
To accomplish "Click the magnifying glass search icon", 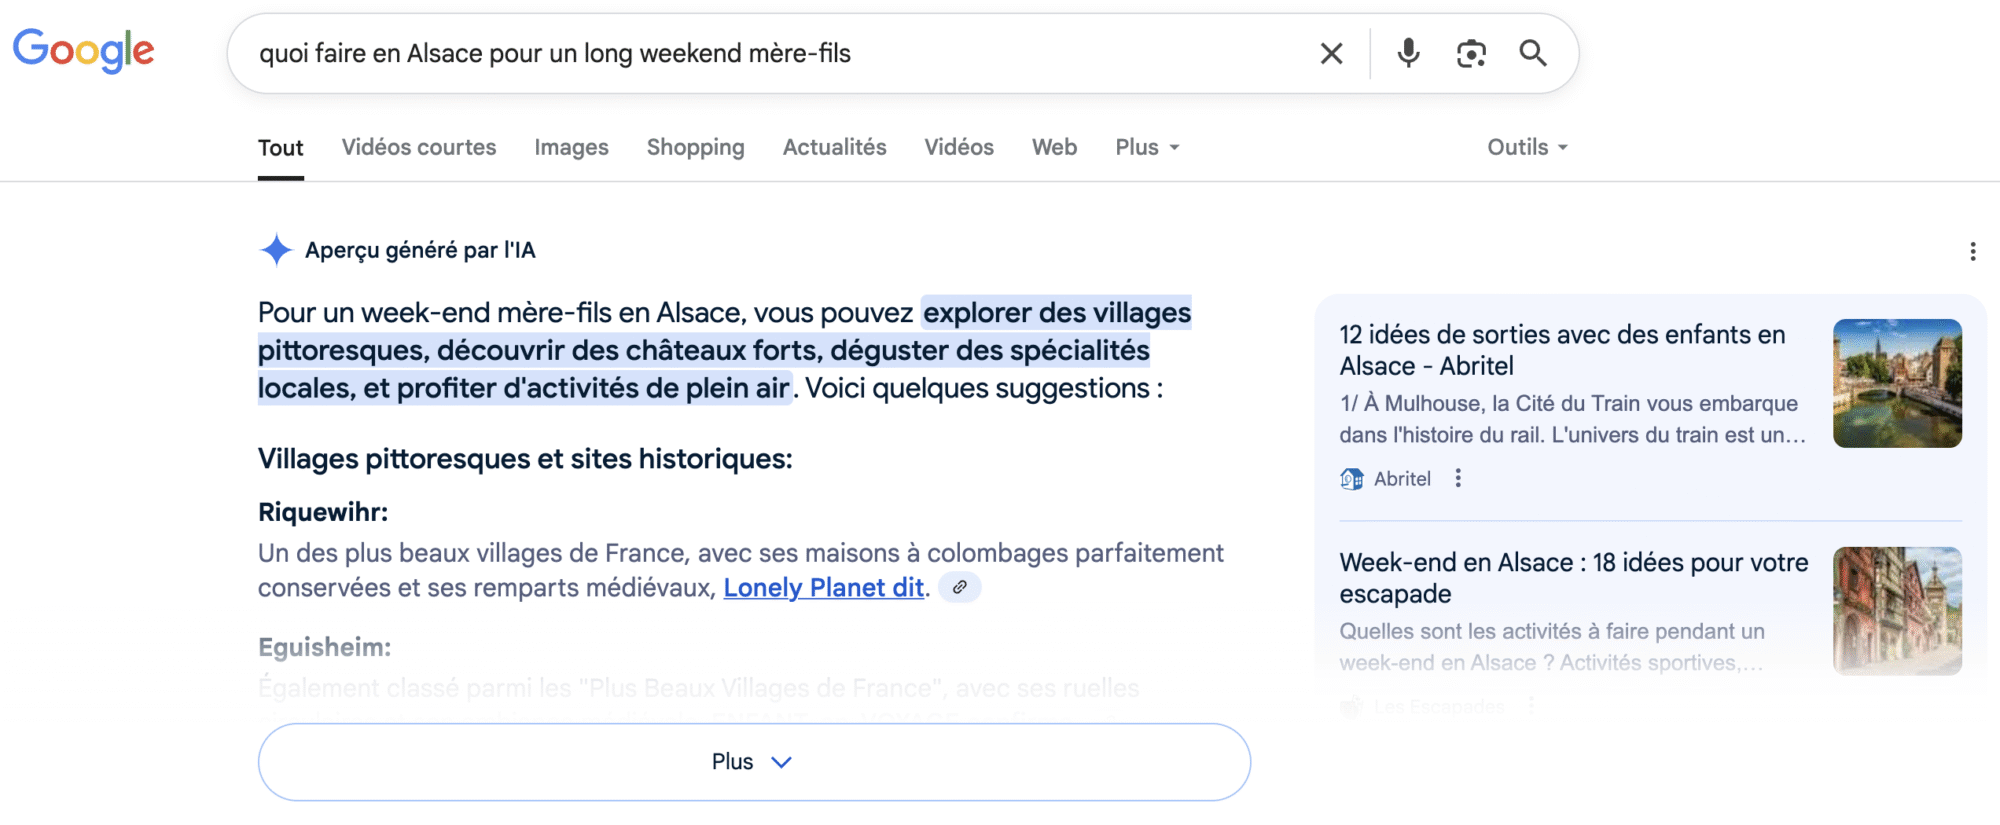I will coord(1533,53).
